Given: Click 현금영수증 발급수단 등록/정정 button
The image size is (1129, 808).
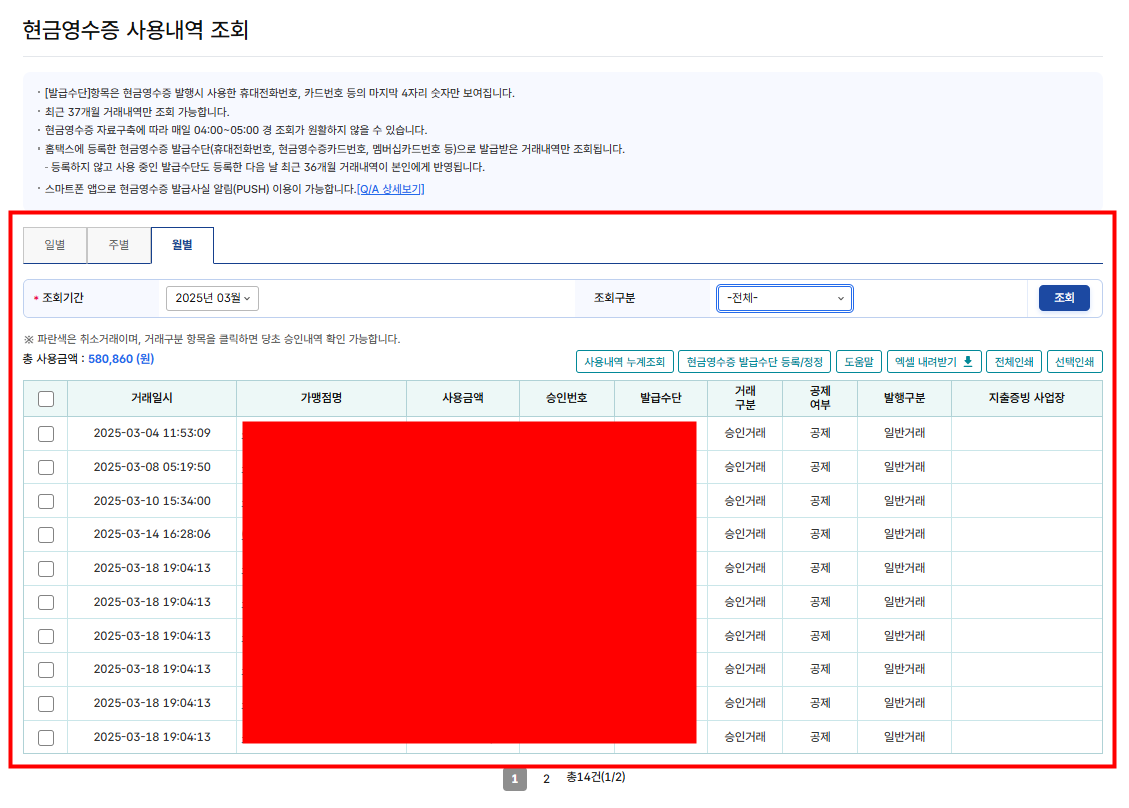Looking at the screenshot, I should coord(755,362).
